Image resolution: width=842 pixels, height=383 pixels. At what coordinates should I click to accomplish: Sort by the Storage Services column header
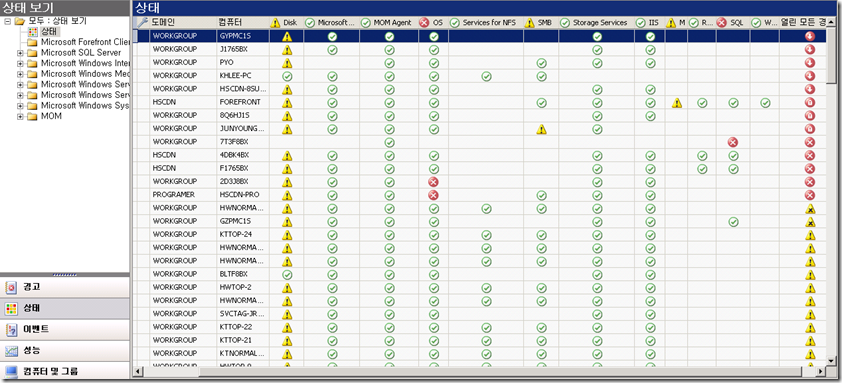[x=596, y=23]
